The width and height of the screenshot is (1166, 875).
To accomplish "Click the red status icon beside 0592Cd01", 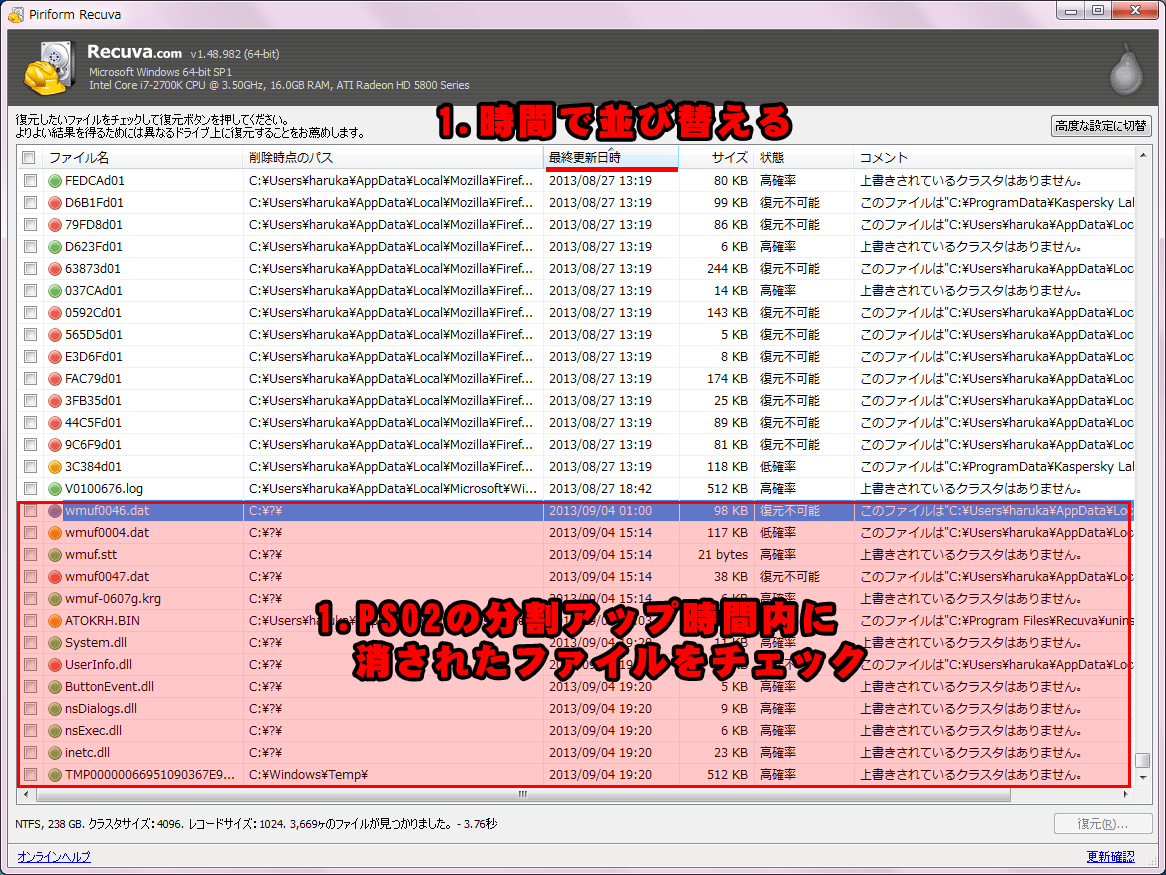I will point(54,313).
